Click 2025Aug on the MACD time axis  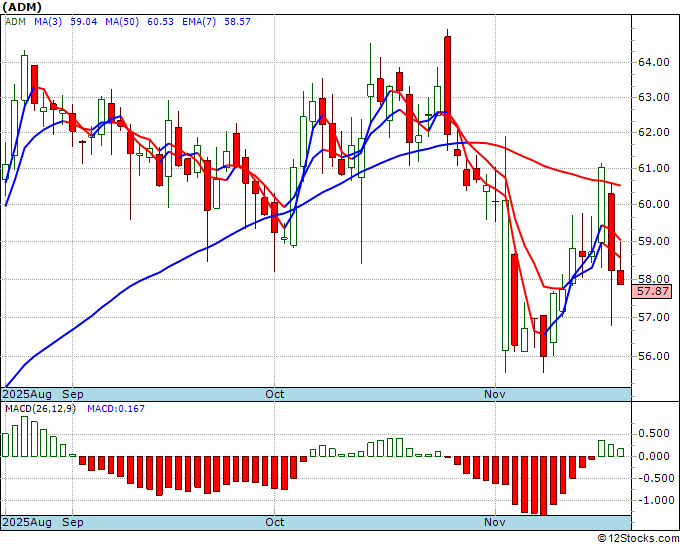tap(27, 522)
